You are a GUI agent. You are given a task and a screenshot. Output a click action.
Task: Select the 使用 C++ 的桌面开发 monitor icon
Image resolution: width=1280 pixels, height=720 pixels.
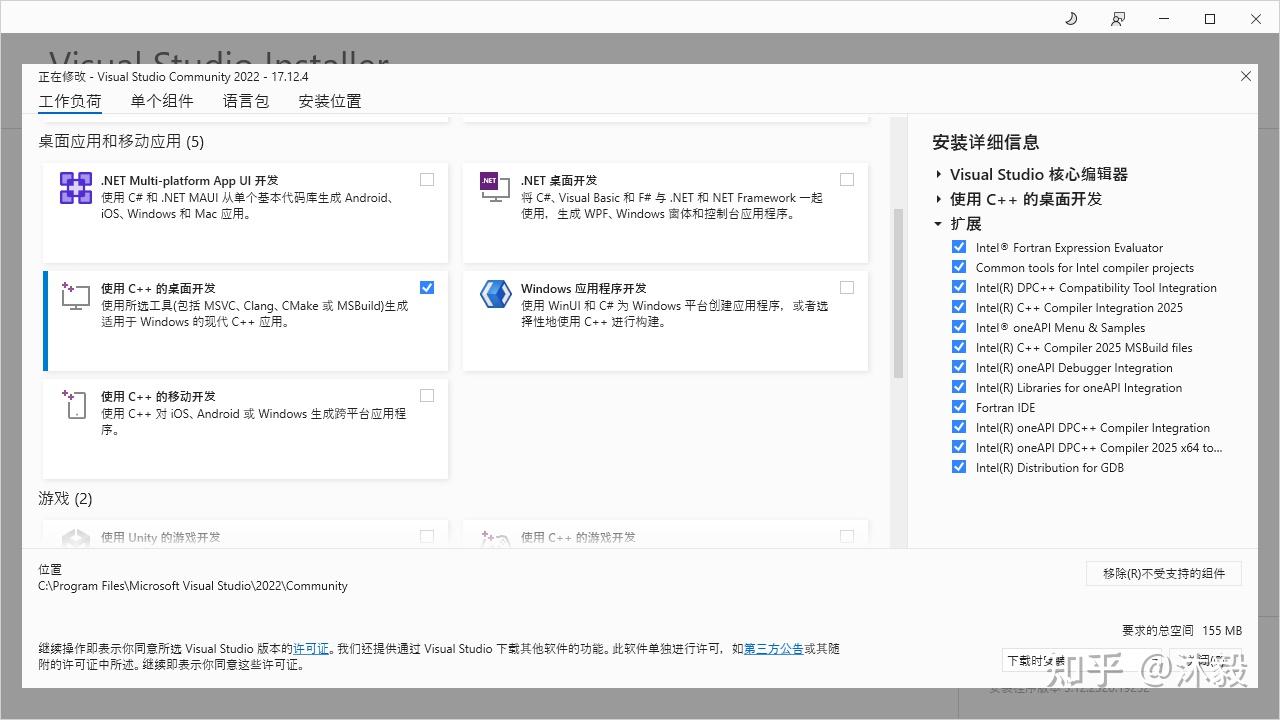[75, 297]
